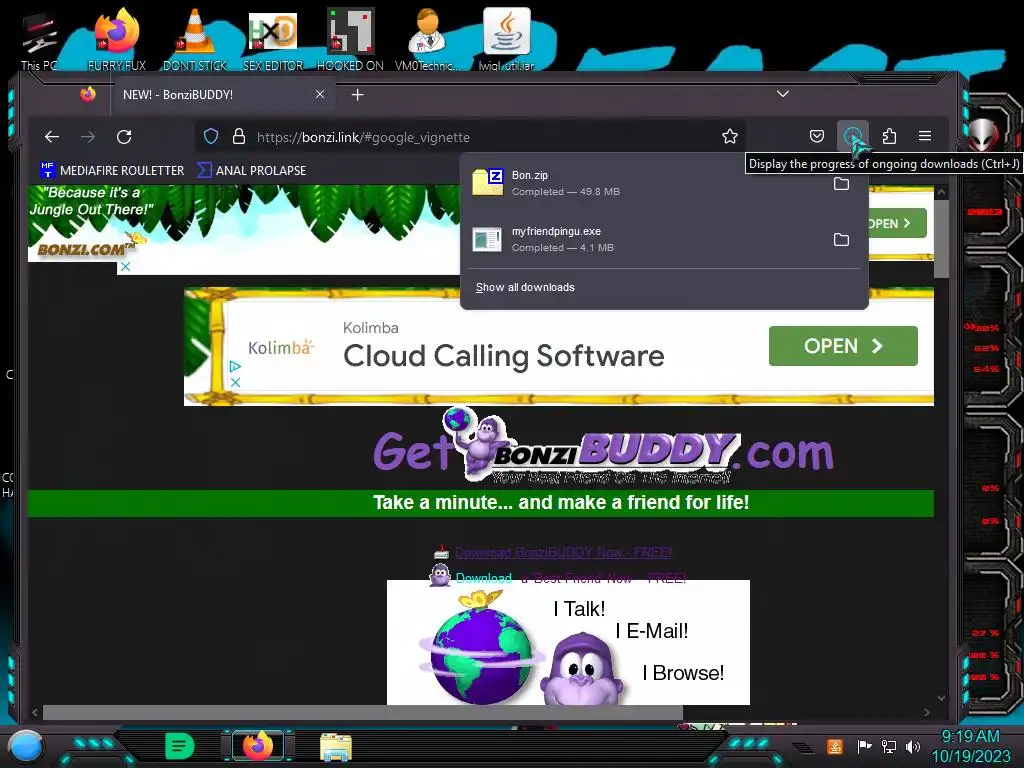The height and width of the screenshot is (768, 1024).
Task: Open lwjgl_util.jar desktop icon
Action: point(506,39)
